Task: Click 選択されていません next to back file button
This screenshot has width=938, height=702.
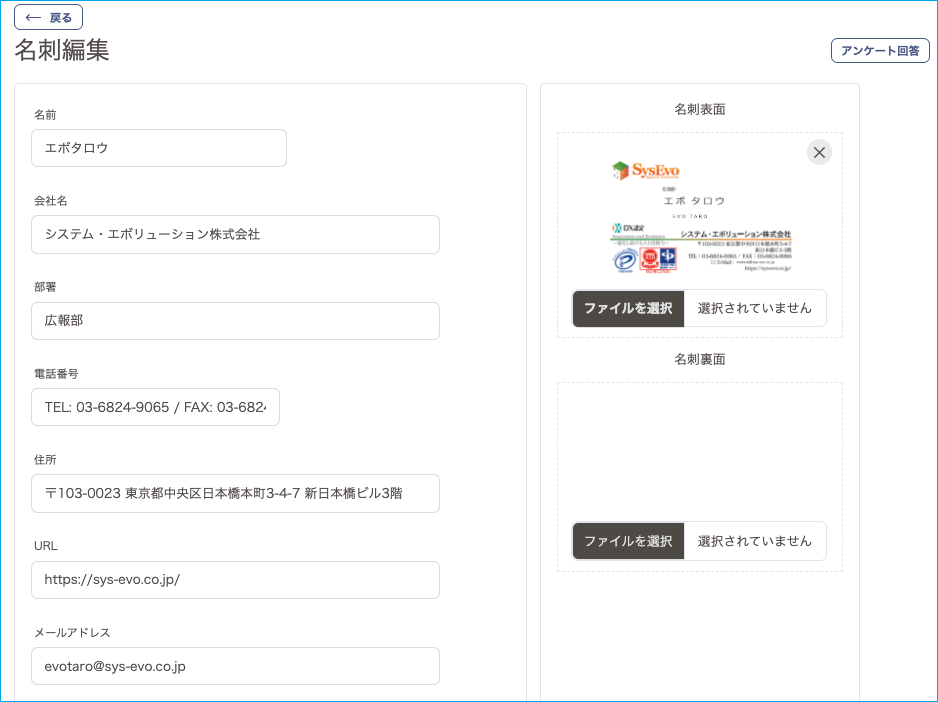Action: pos(755,540)
